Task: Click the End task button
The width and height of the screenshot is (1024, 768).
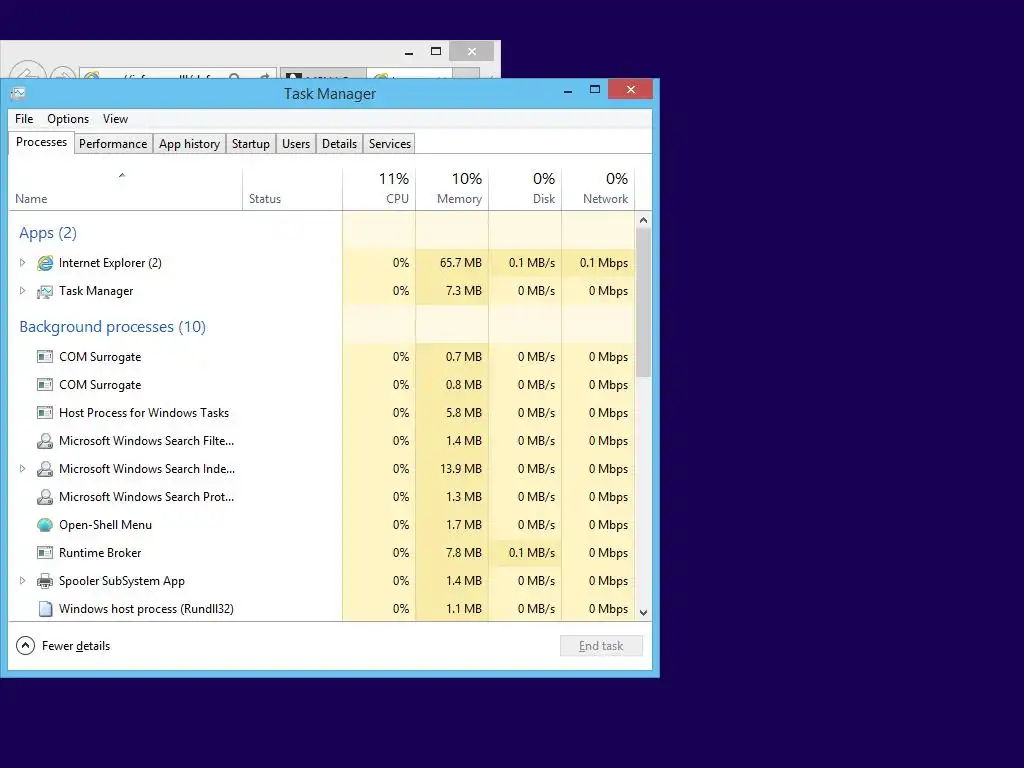Action: tap(601, 646)
